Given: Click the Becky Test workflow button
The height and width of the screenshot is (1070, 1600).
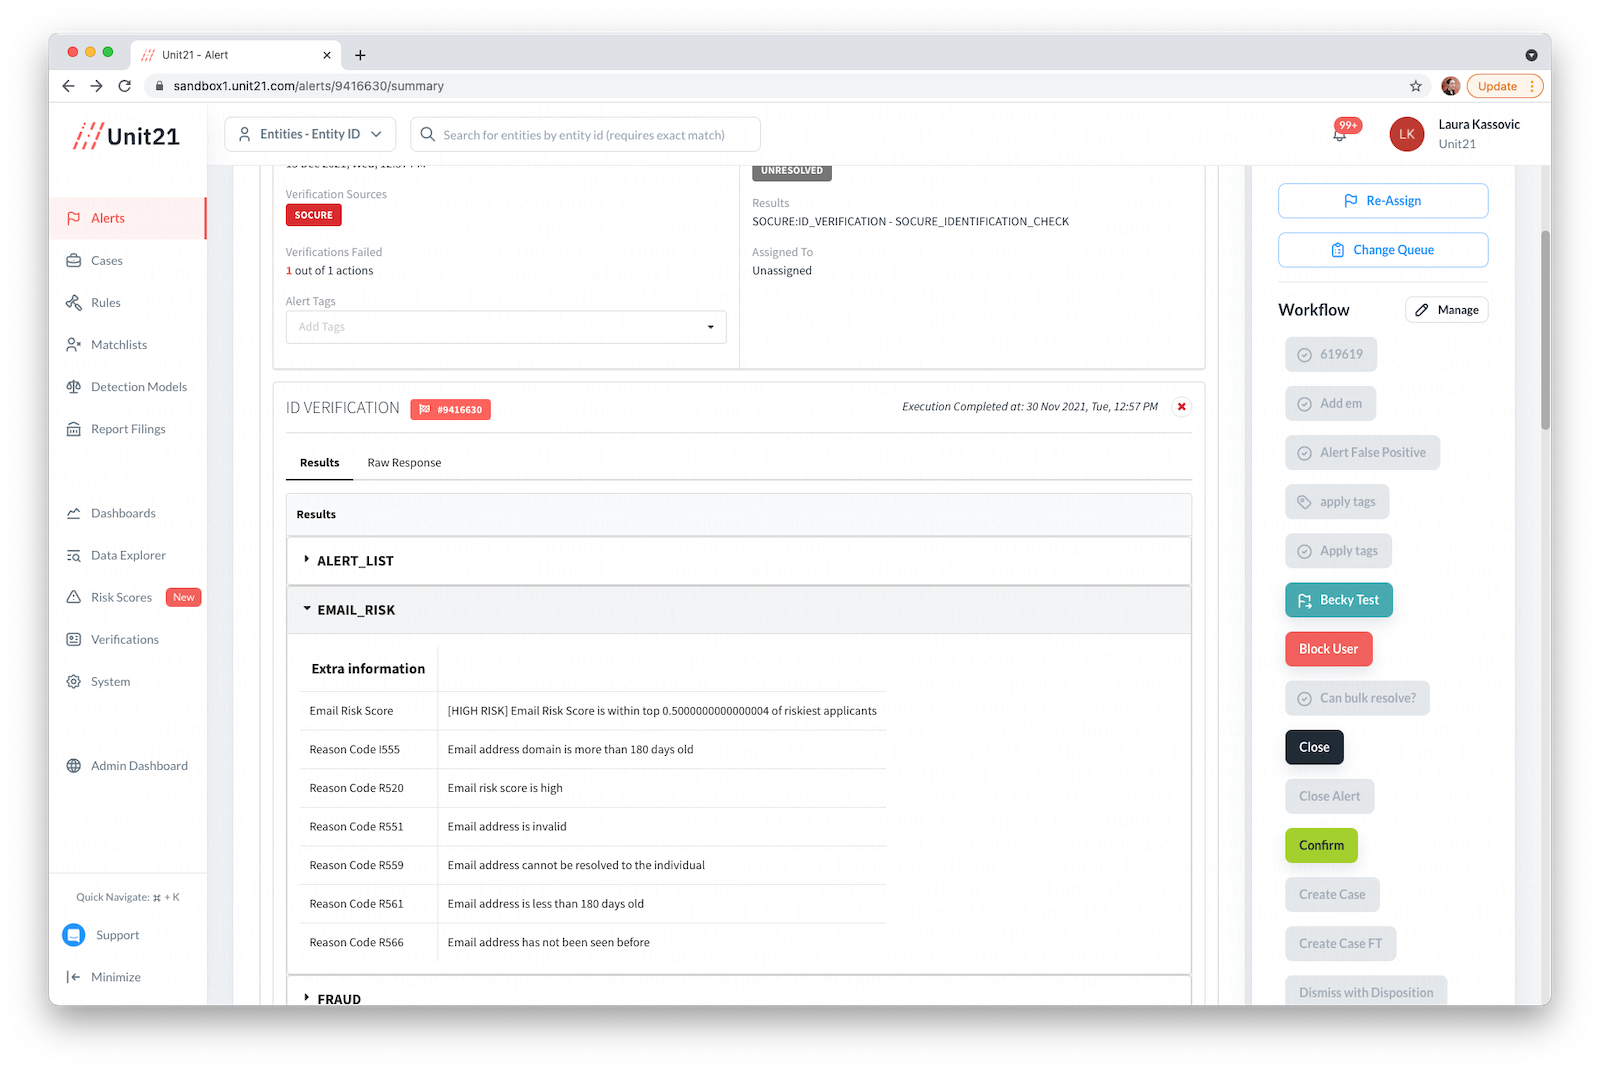Looking at the screenshot, I should pos(1339,600).
